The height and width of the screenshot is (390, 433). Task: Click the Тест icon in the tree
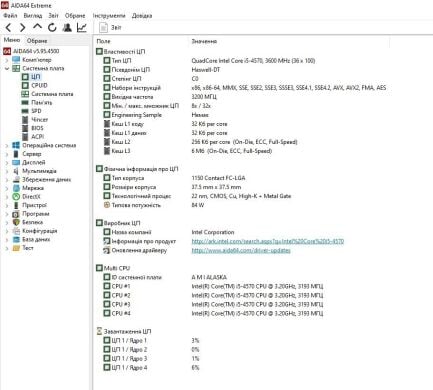tap(16, 248)
